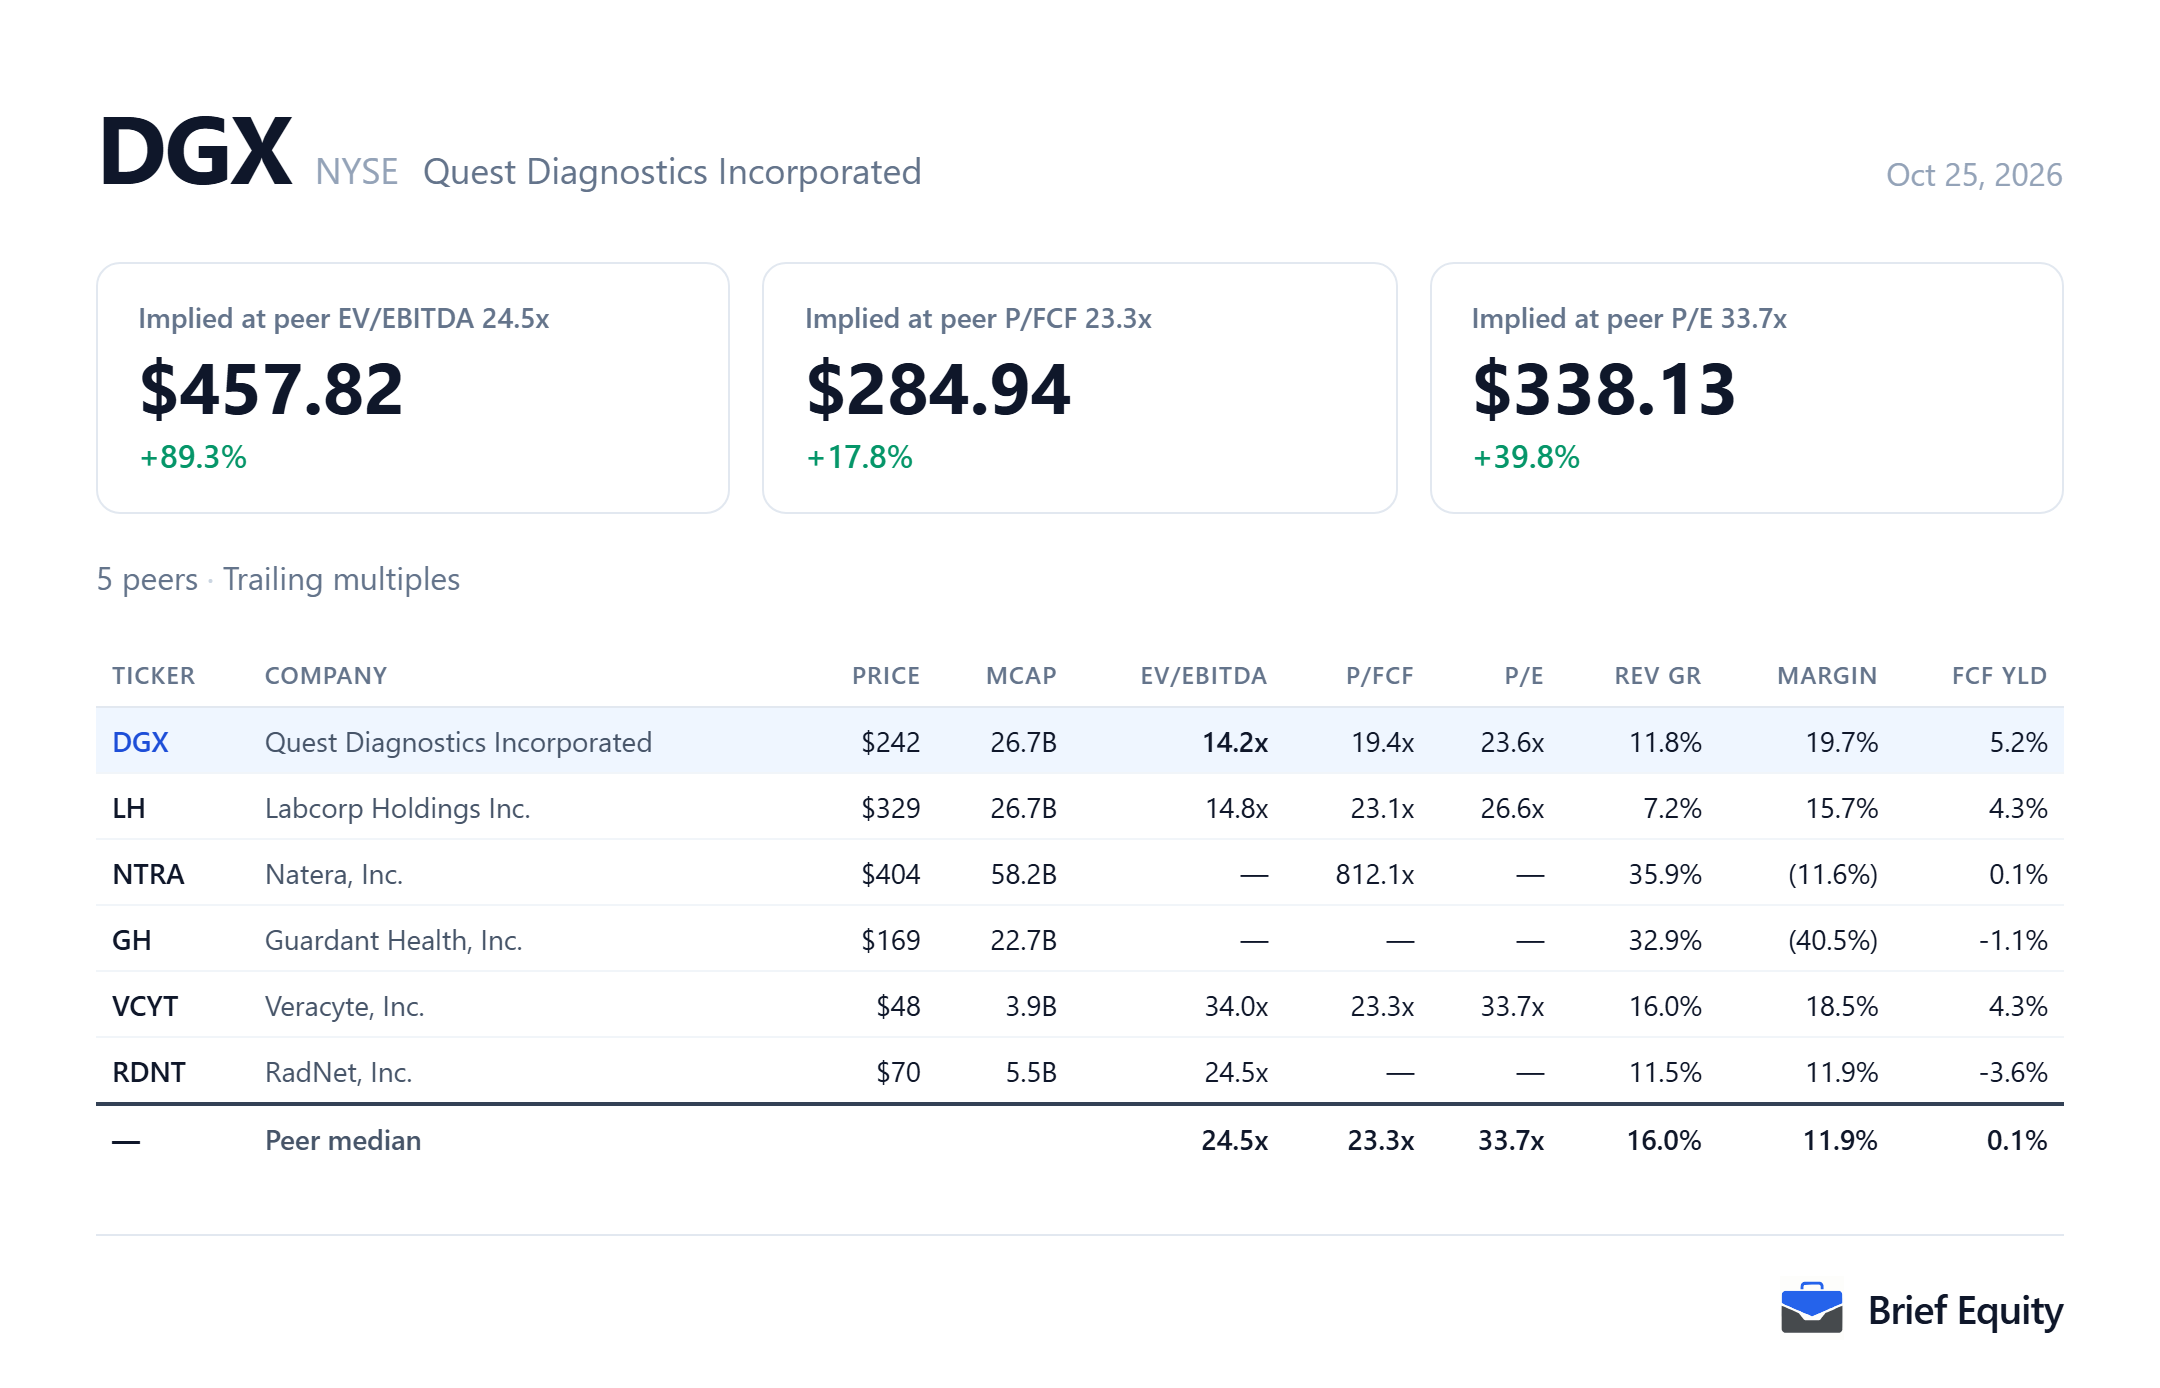Screen dimensions: 2160x1388
Task: Select the NTRA ticker cell
Action: (x=148, y=874)
